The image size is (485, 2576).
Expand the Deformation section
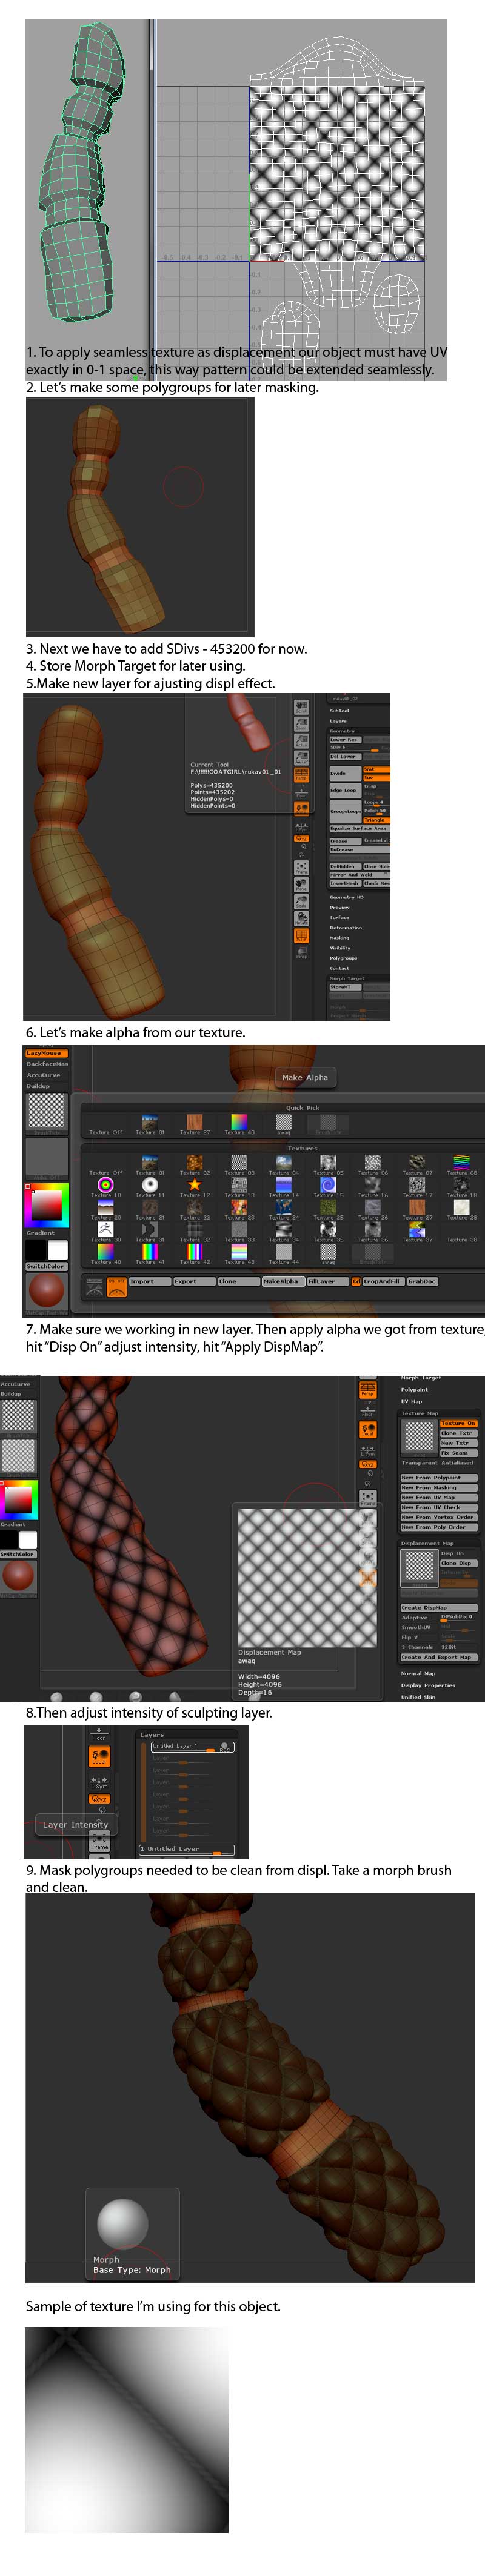click(x=346, y=928)
